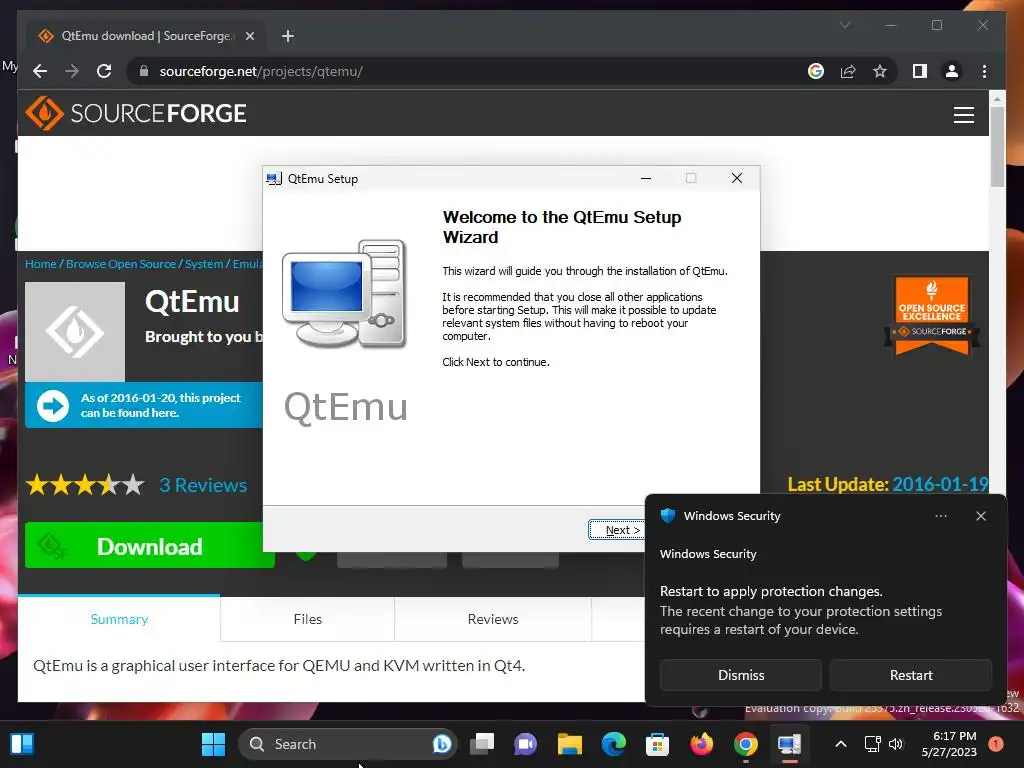
Task: Open Chrome profile icon
Action: coord(952,71)
